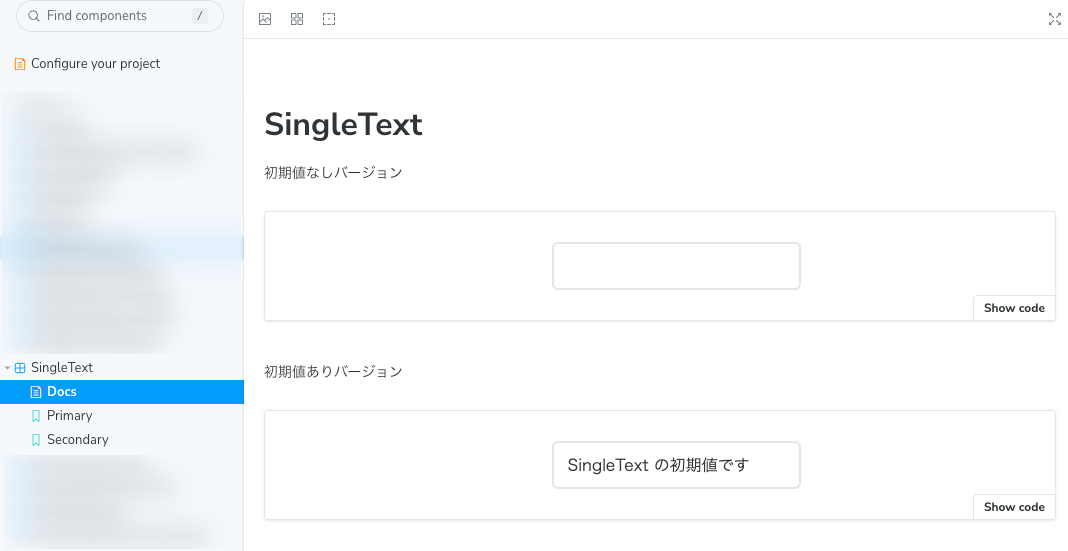Image resolution: width=1068 pixels, height=551 pixels.
Task: Open the Primary story
Action: point(122,415)
